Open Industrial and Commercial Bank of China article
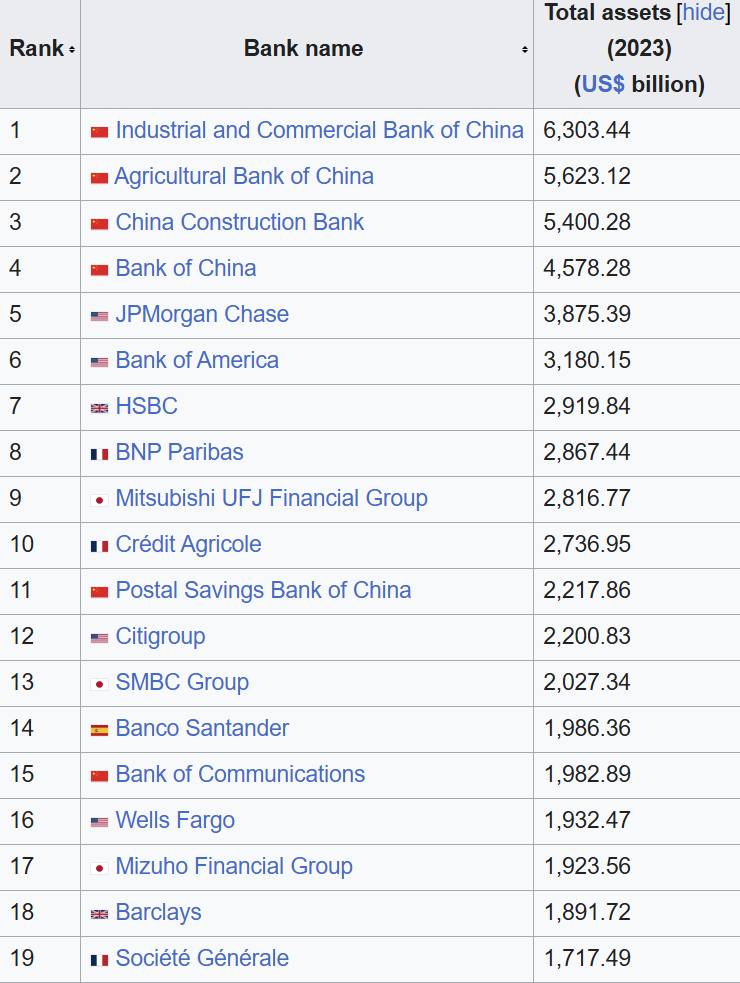 click(319, 130)
